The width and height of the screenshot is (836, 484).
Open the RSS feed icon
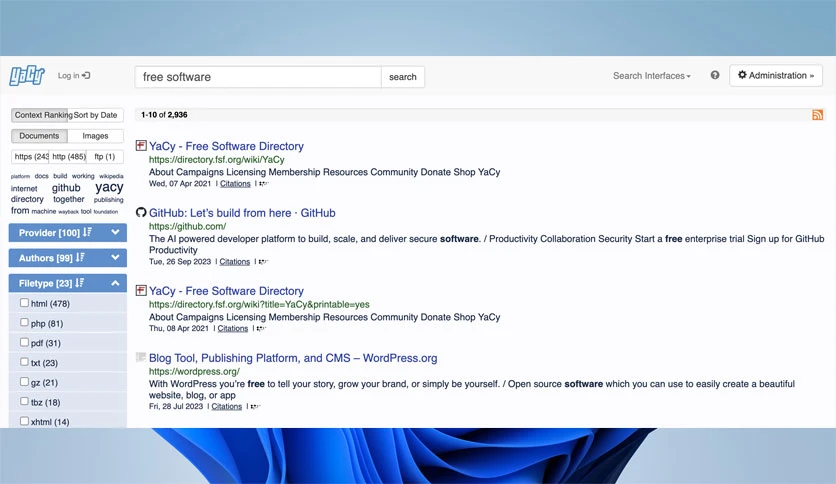[817, 115]
